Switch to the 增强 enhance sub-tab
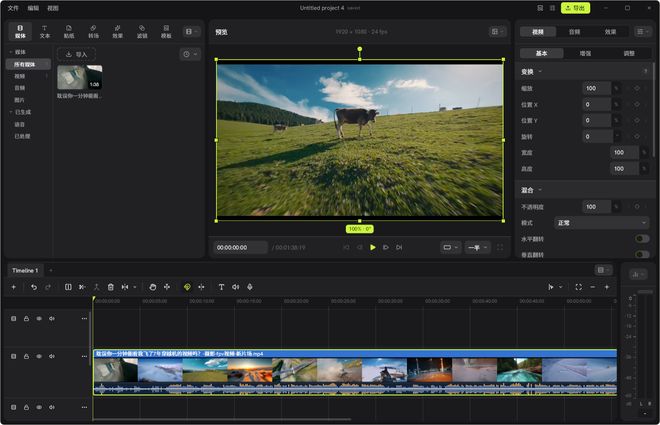660x425 pixels. tap(585, 53)
